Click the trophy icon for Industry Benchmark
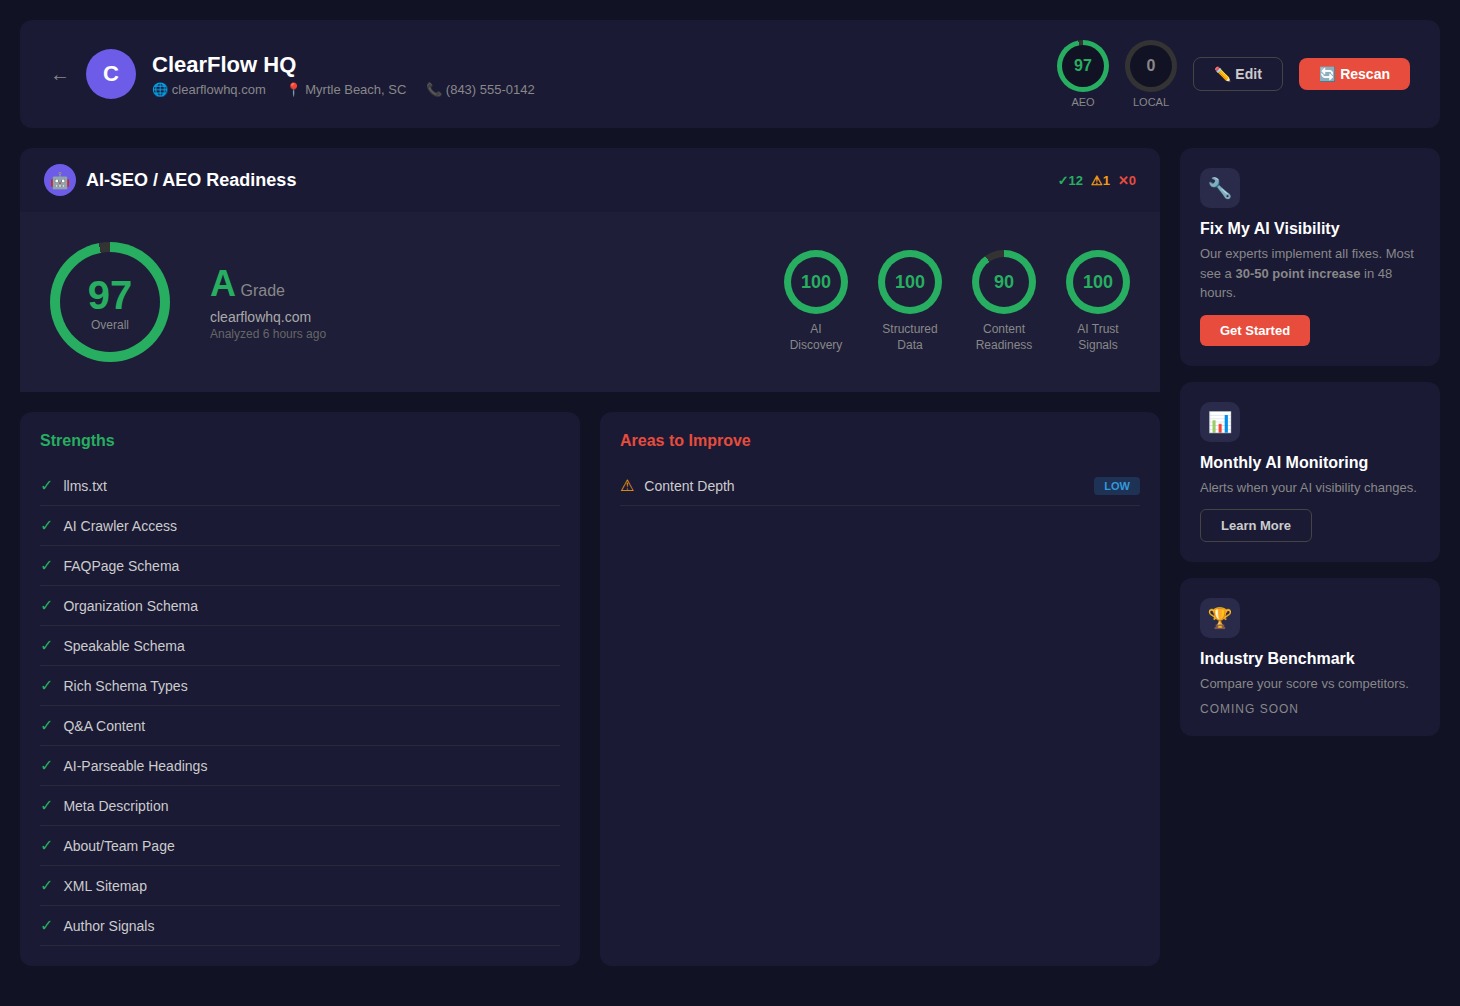The image size is (1460, 1006). pos(1219,618)
